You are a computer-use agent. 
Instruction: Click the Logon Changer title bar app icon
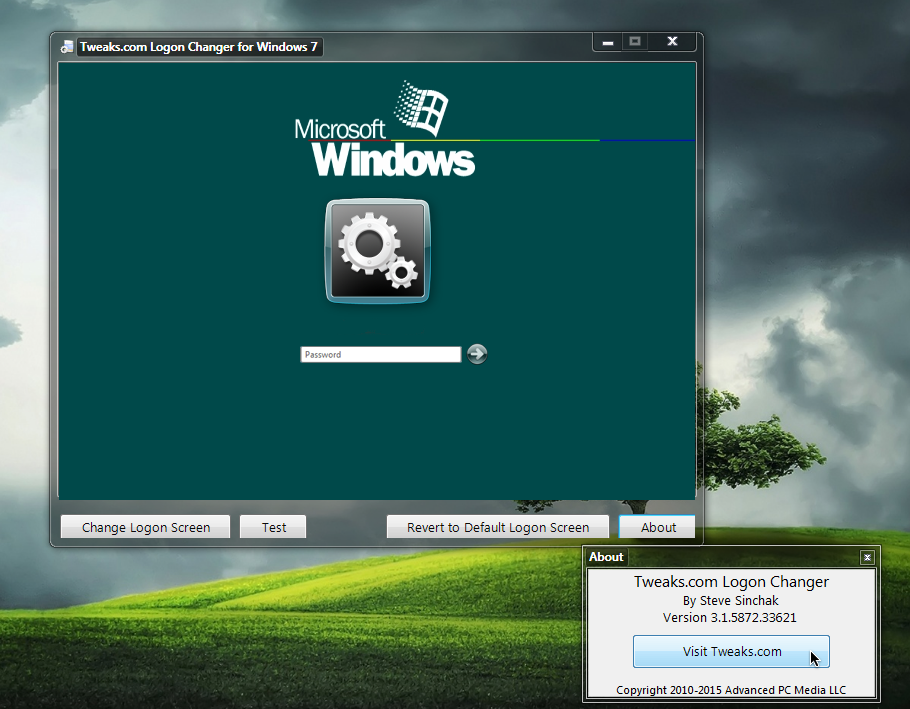point(67,47)
